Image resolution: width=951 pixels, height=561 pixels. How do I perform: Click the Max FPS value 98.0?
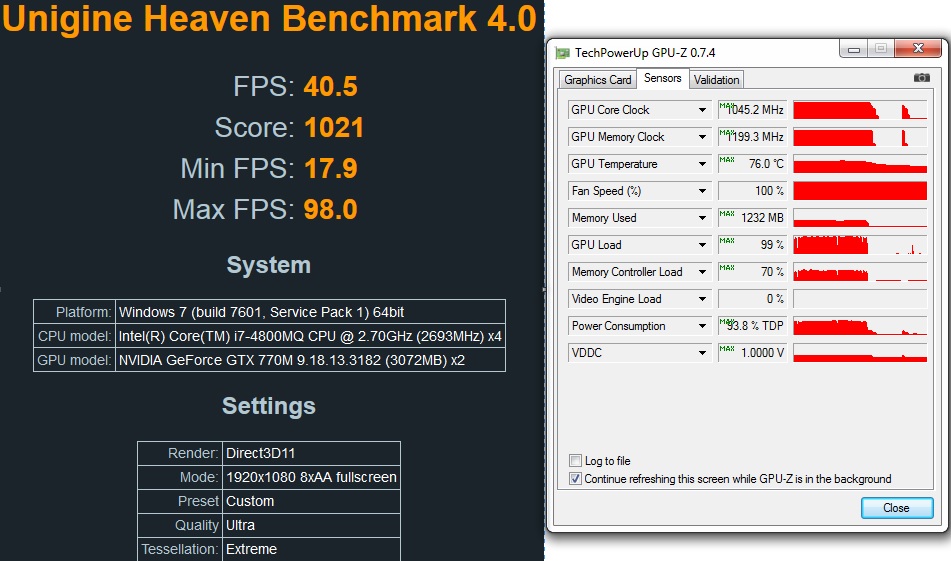331,210
